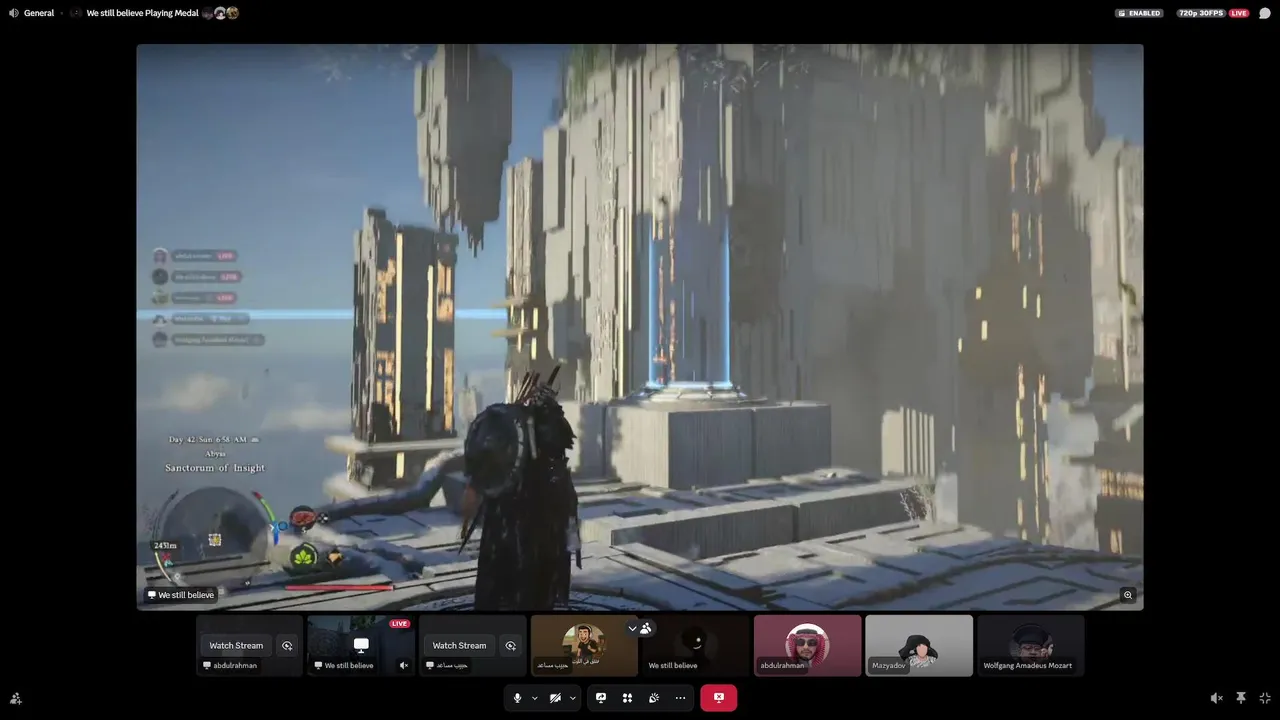Open the activities launcher icon
1280x720 pixels.
tap(627, 698)
